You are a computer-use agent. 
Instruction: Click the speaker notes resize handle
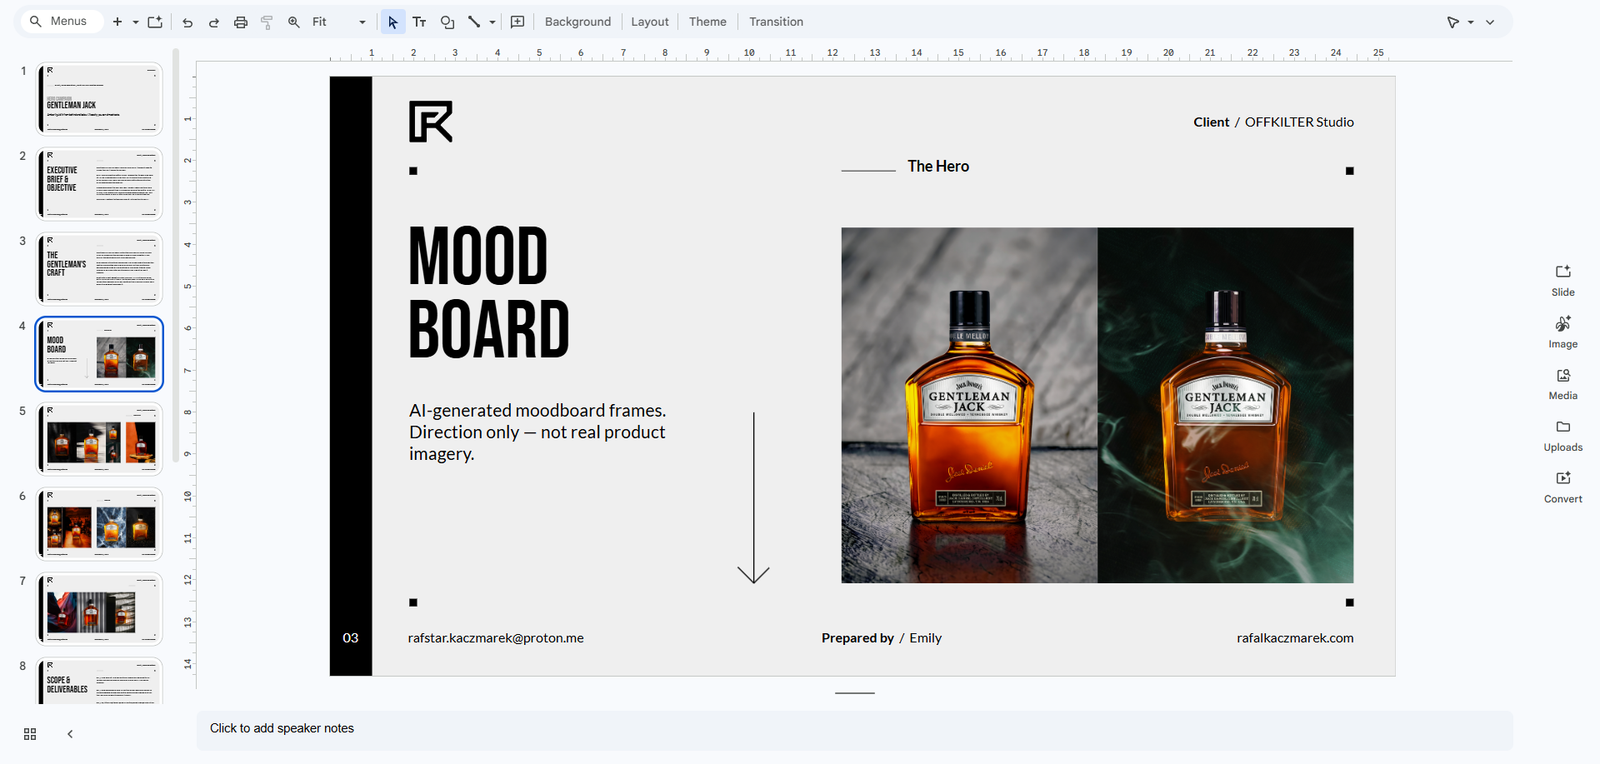tap(855, 693)
